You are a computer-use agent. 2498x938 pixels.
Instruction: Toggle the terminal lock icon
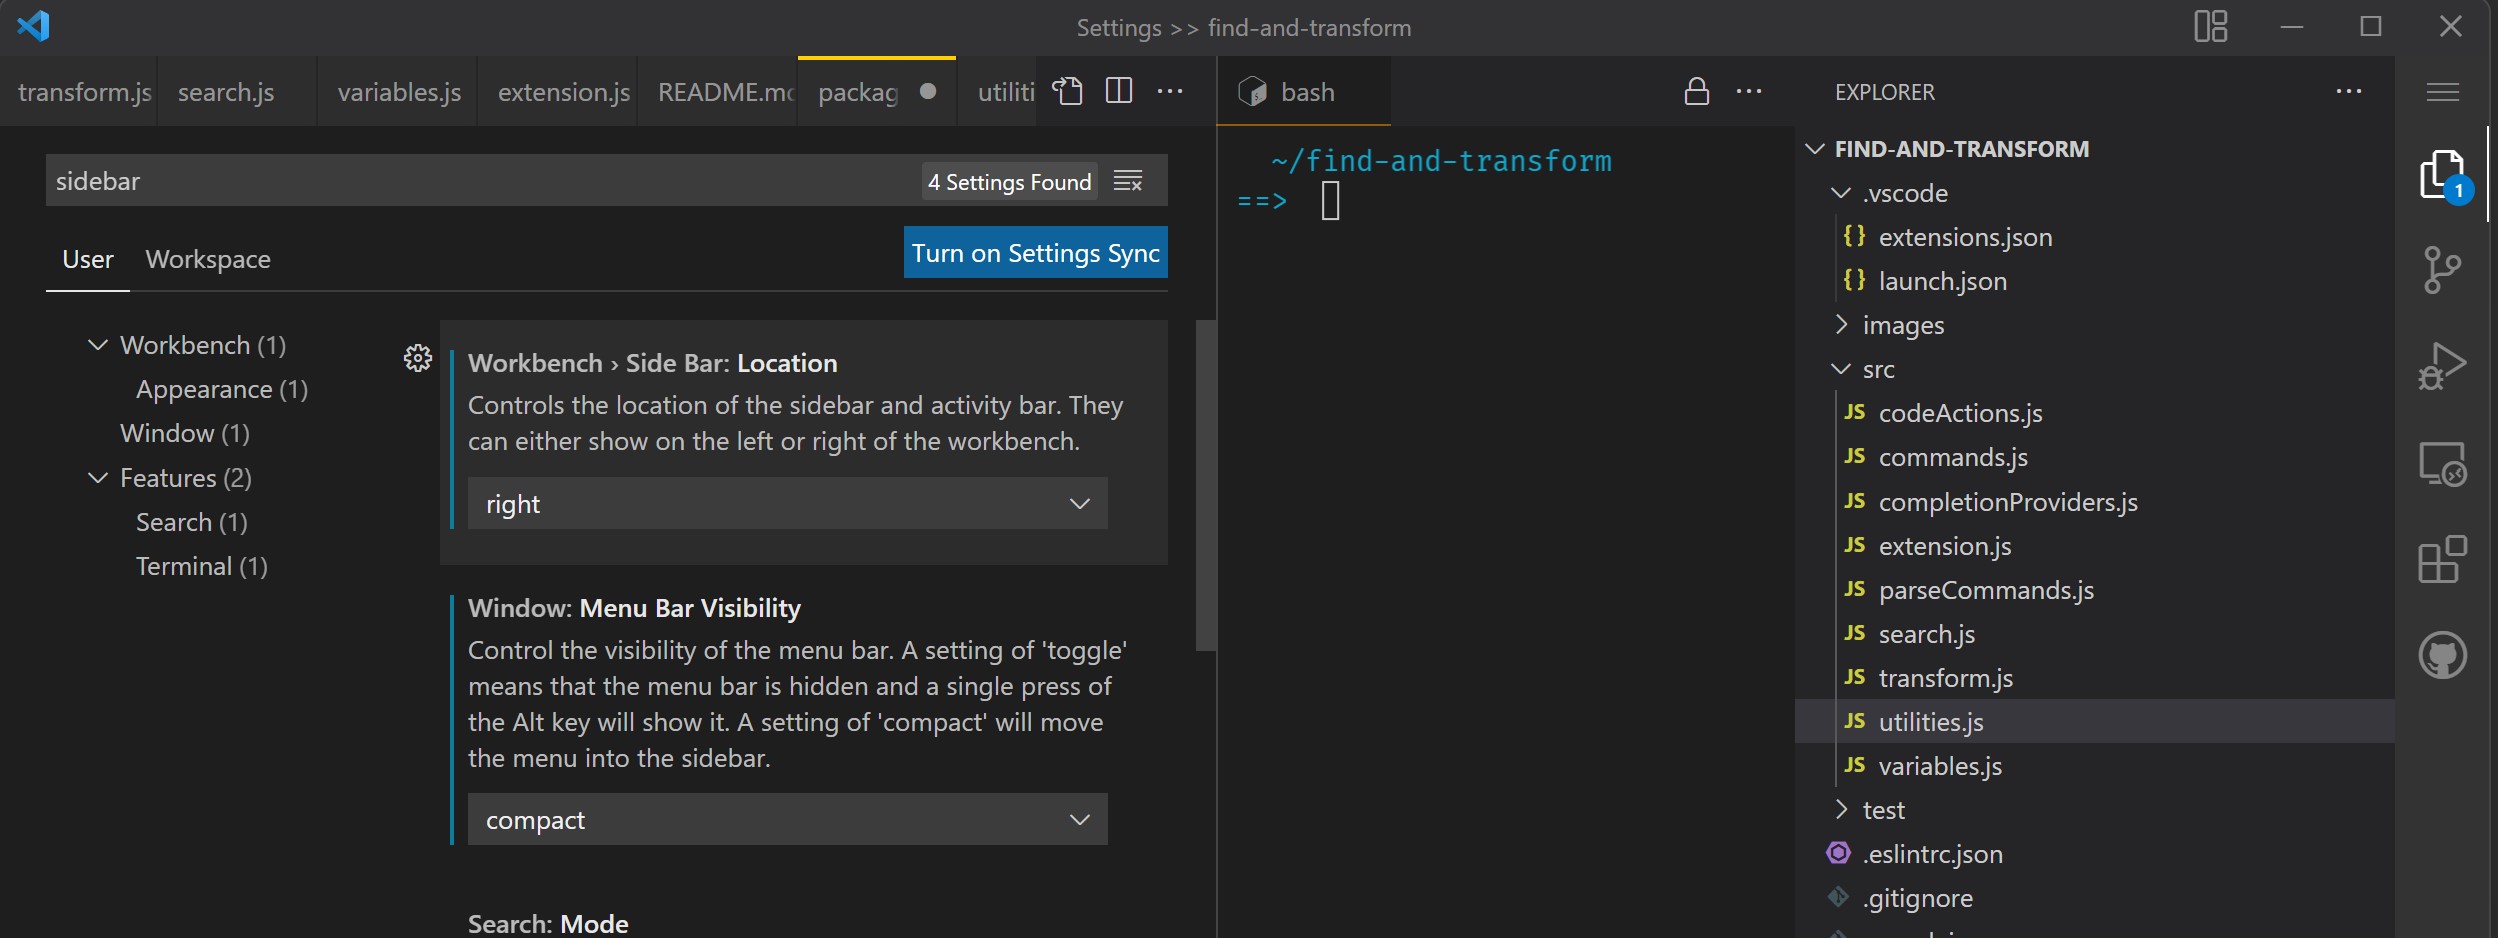pos(1696,92)
